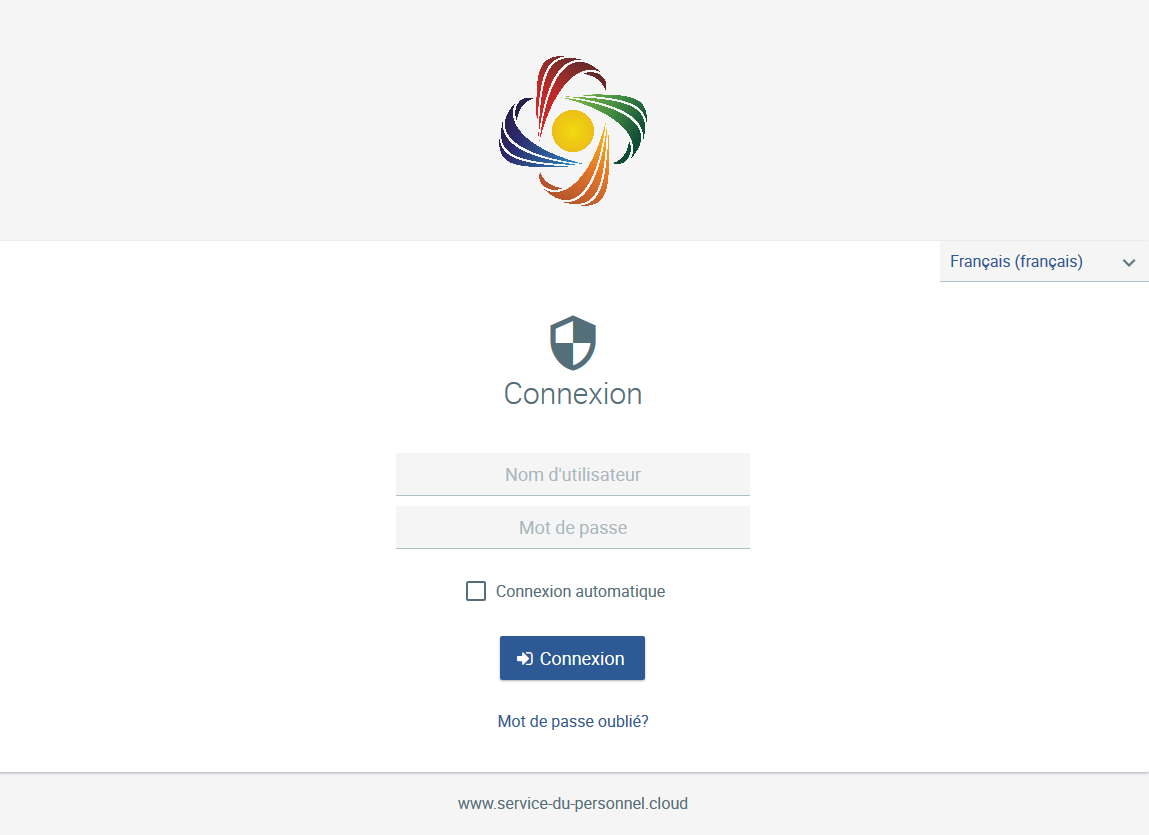The width and height of the screenshot is (1149, 835).
Task: Focus the Mot de passe field
Action: click(x=573, y=527)
